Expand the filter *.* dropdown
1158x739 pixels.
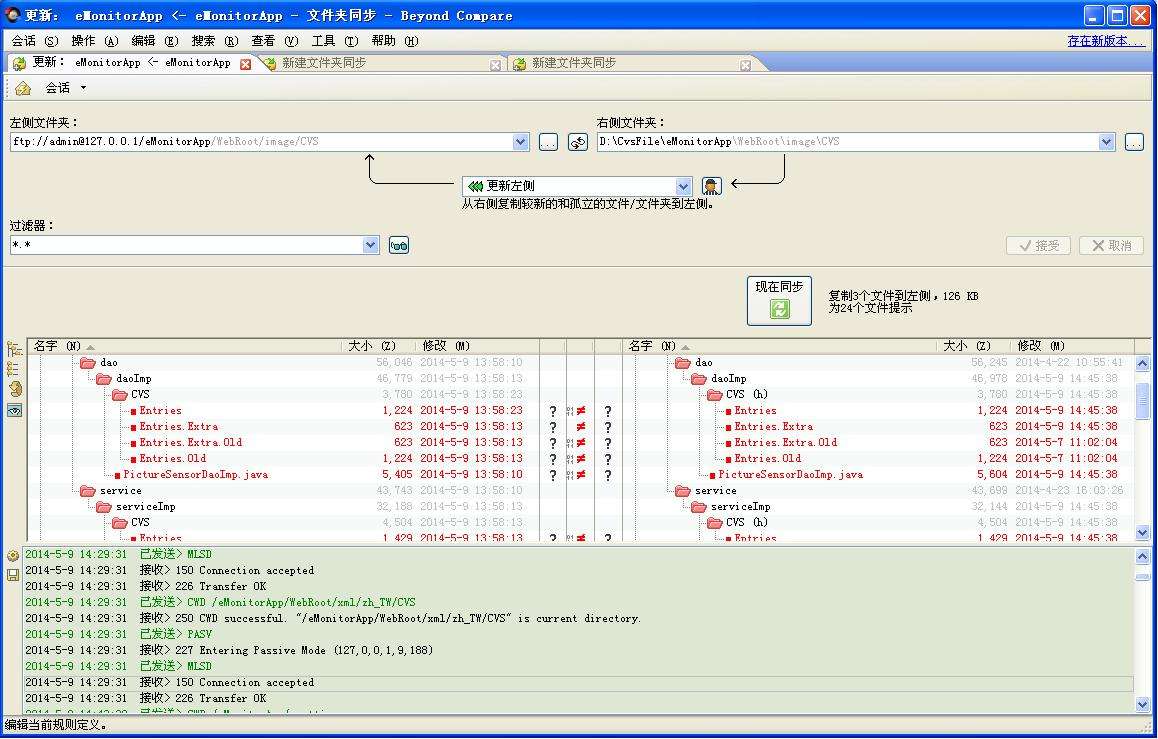click(371, 245)
